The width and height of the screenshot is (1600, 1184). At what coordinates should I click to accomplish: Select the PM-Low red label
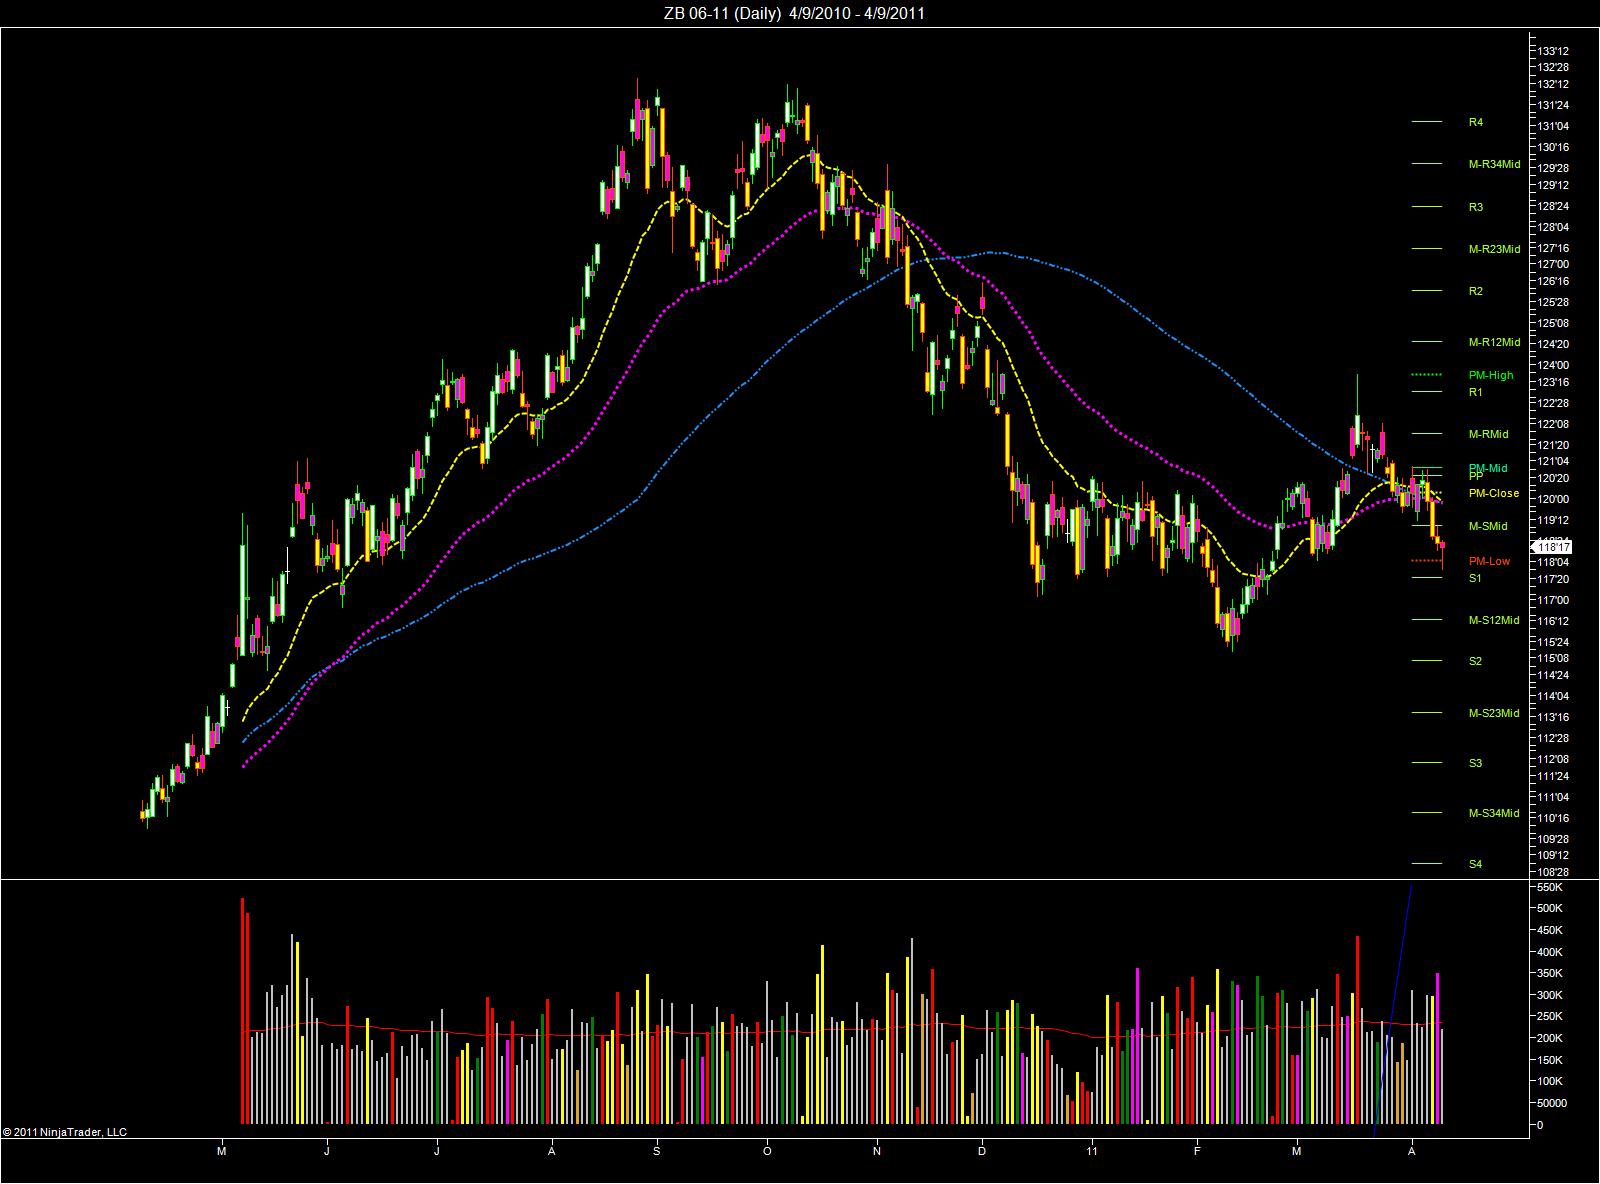(x=1489, y=561)
